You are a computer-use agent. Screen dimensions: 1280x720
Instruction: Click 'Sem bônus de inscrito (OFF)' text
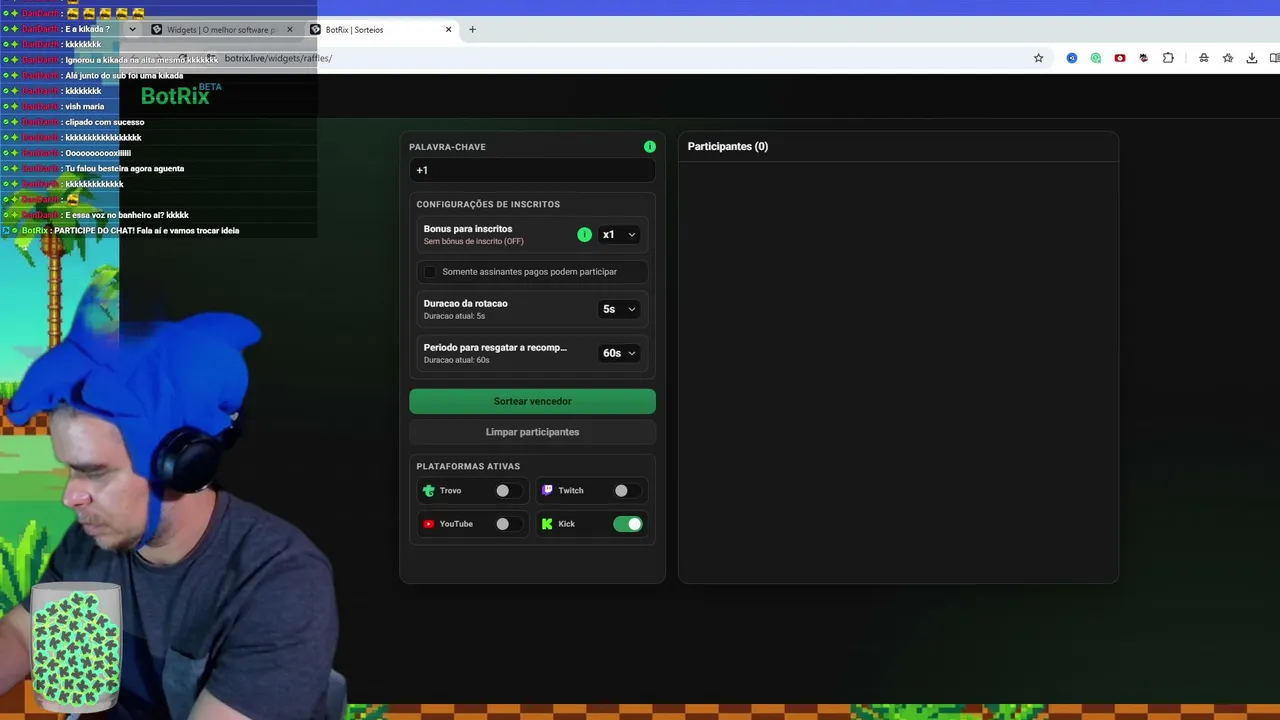point(473,242)
